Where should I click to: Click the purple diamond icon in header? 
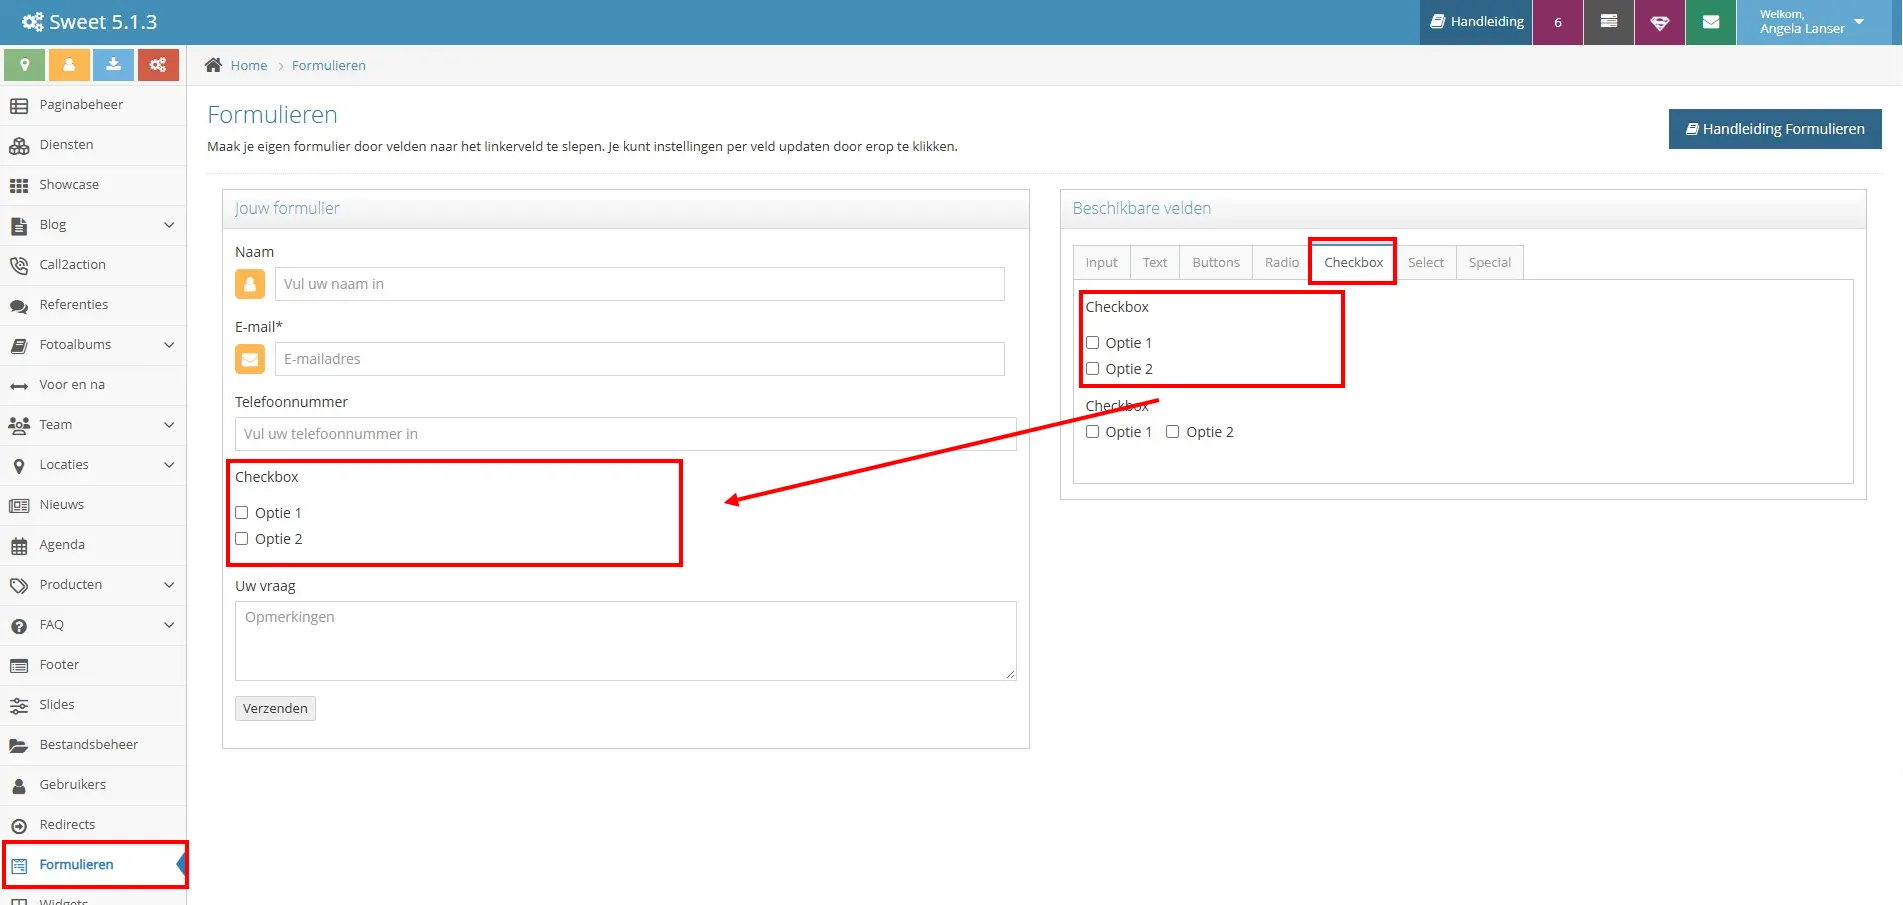coord(1660,22)
